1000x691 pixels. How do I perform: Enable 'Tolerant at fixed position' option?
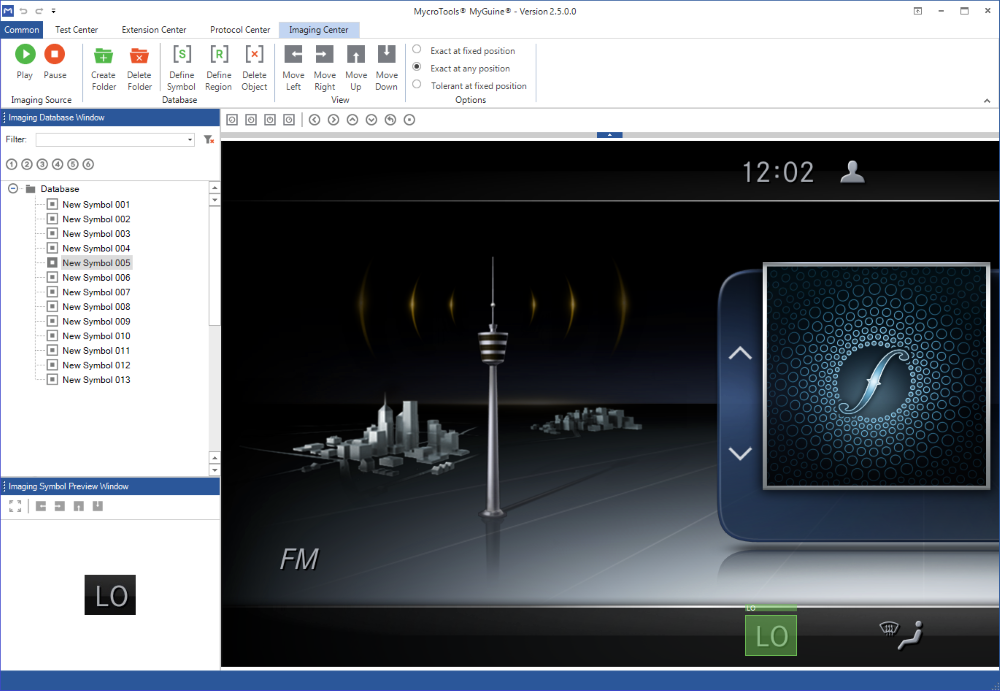(417, 85)
